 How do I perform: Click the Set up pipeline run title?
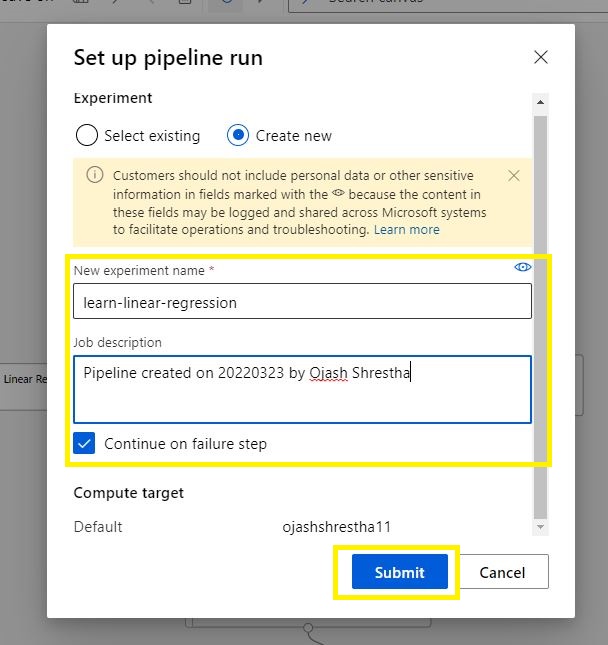click(x=168, y=57)
